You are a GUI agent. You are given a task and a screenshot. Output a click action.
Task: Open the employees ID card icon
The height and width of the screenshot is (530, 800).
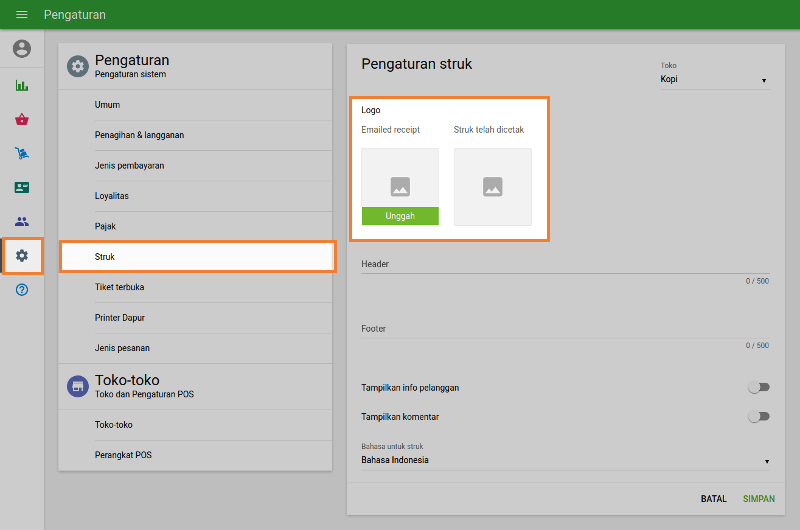(22, 187)
